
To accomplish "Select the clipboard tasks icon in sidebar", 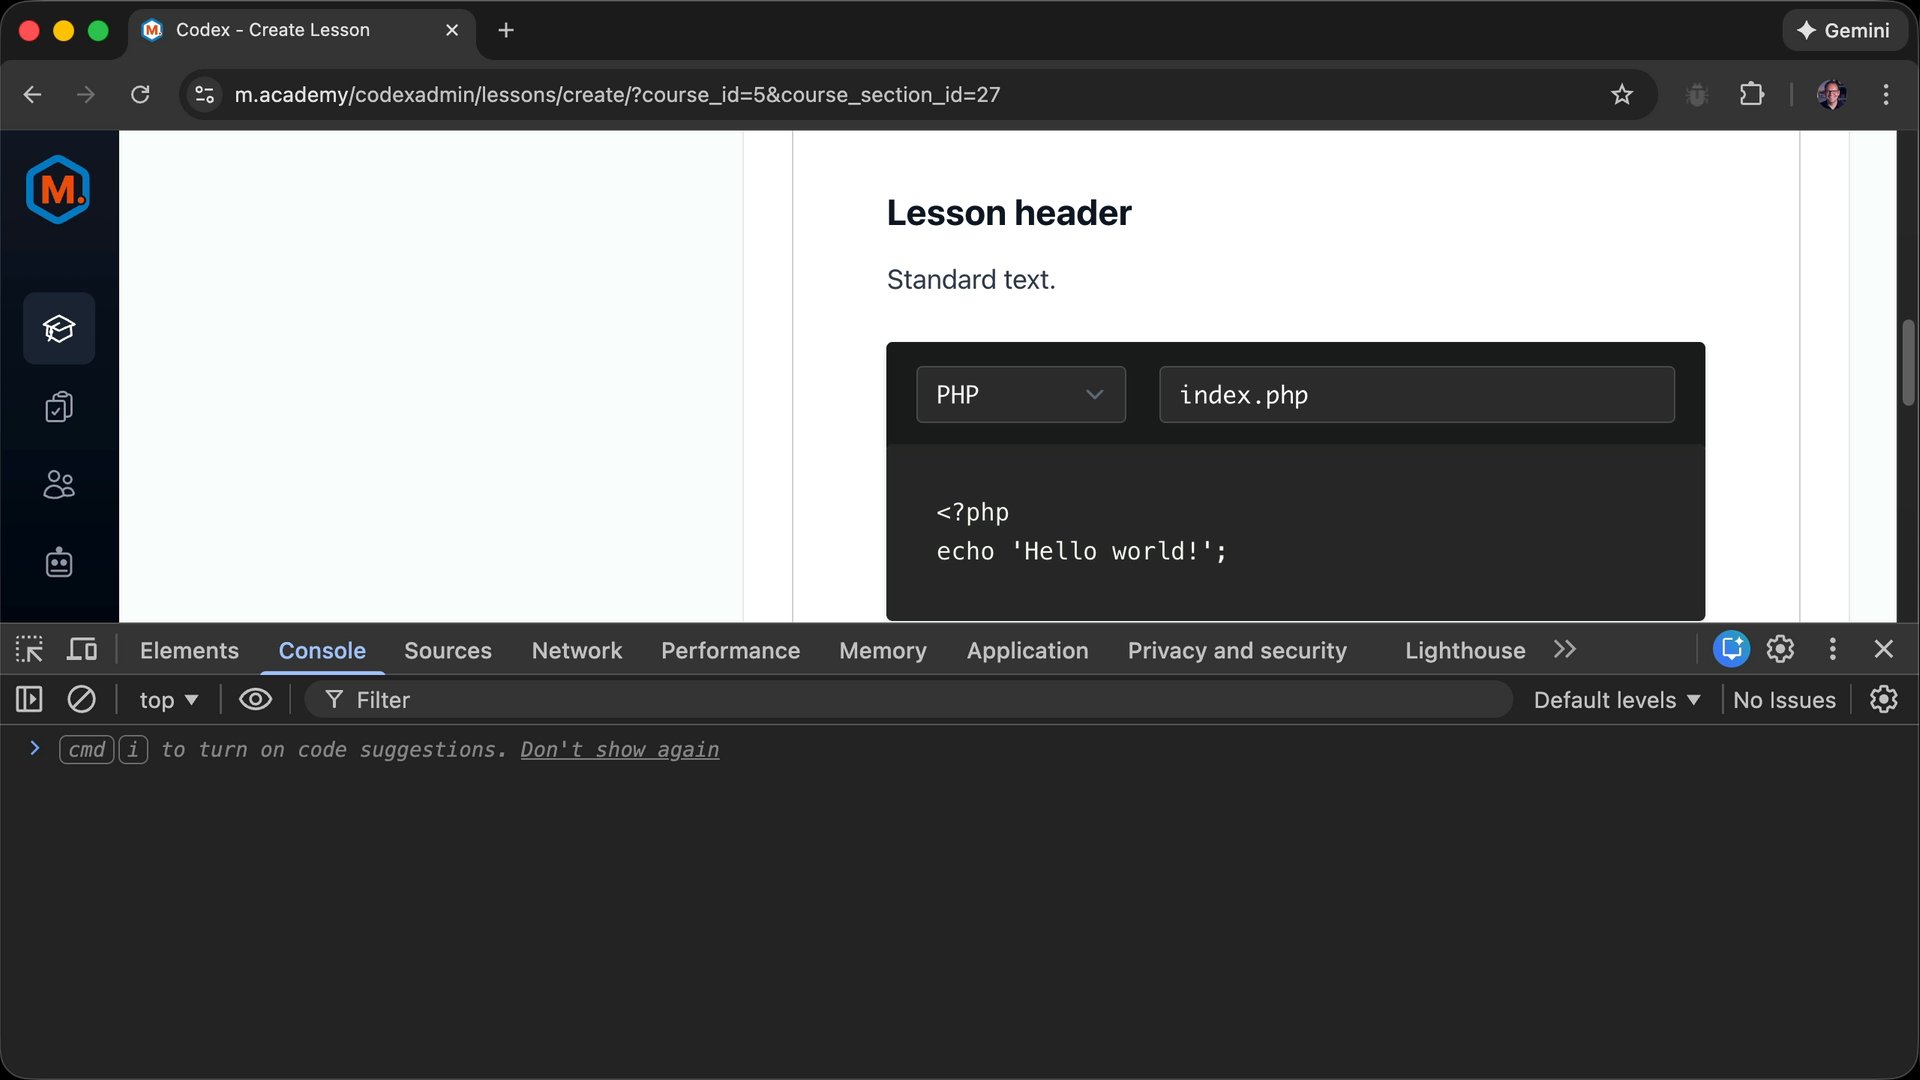I will (x=58, y=407).
